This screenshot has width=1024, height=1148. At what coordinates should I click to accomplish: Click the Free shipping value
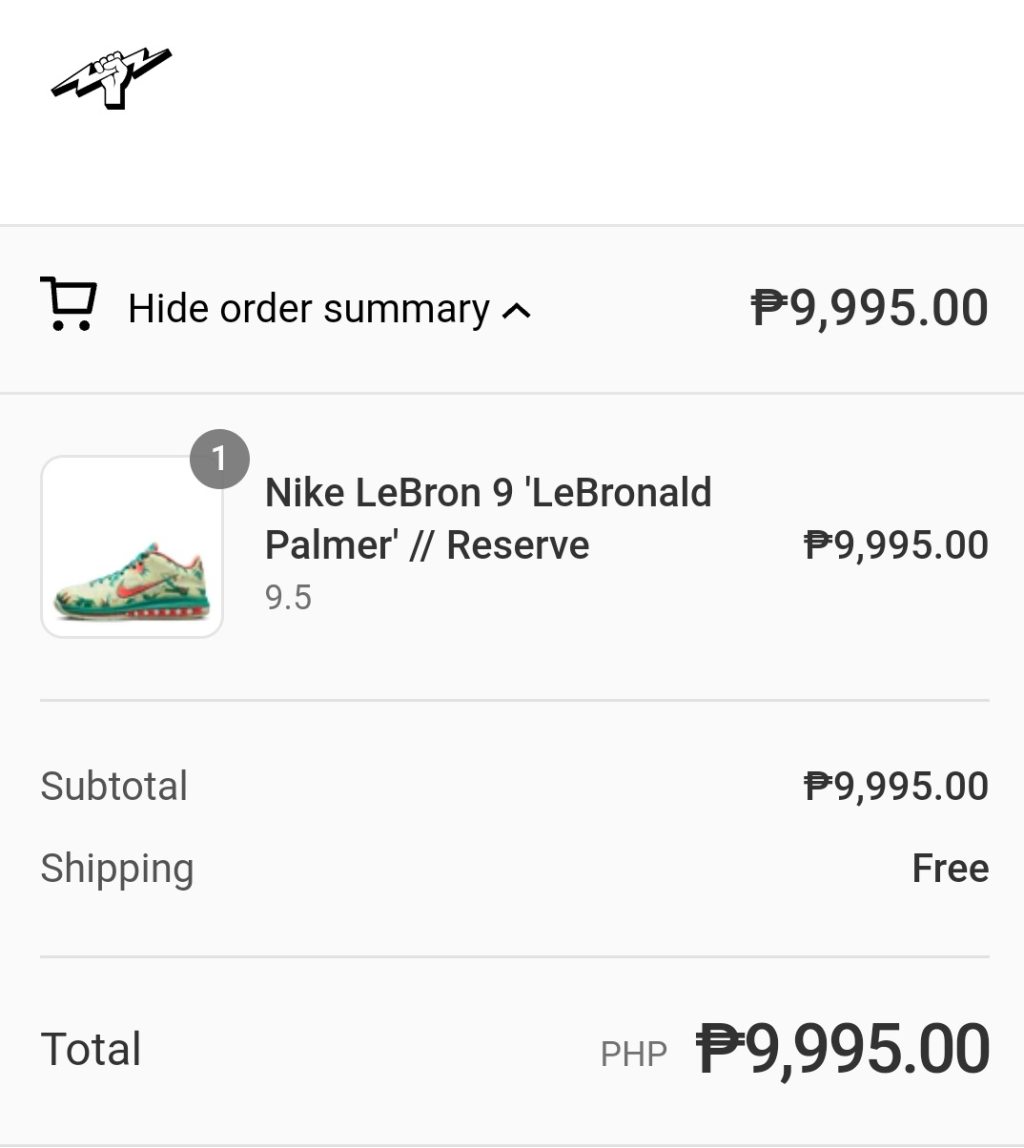[x=950, y=868]
